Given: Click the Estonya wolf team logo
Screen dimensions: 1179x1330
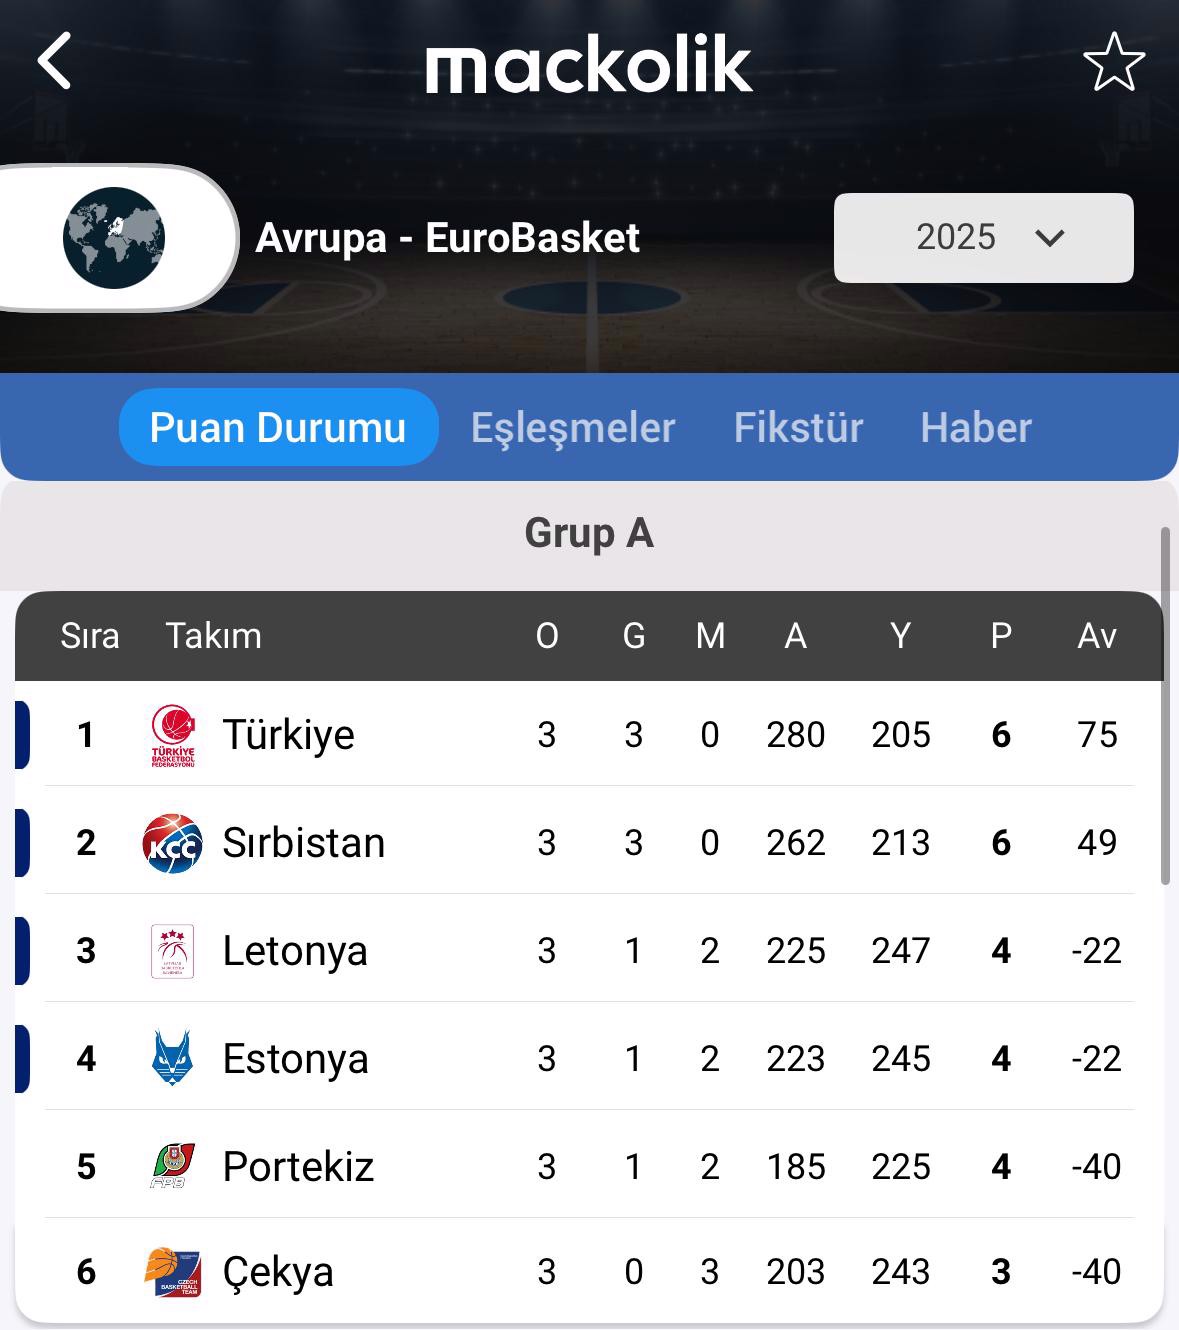Looking at the screenshot, I should coord(173,1059).
